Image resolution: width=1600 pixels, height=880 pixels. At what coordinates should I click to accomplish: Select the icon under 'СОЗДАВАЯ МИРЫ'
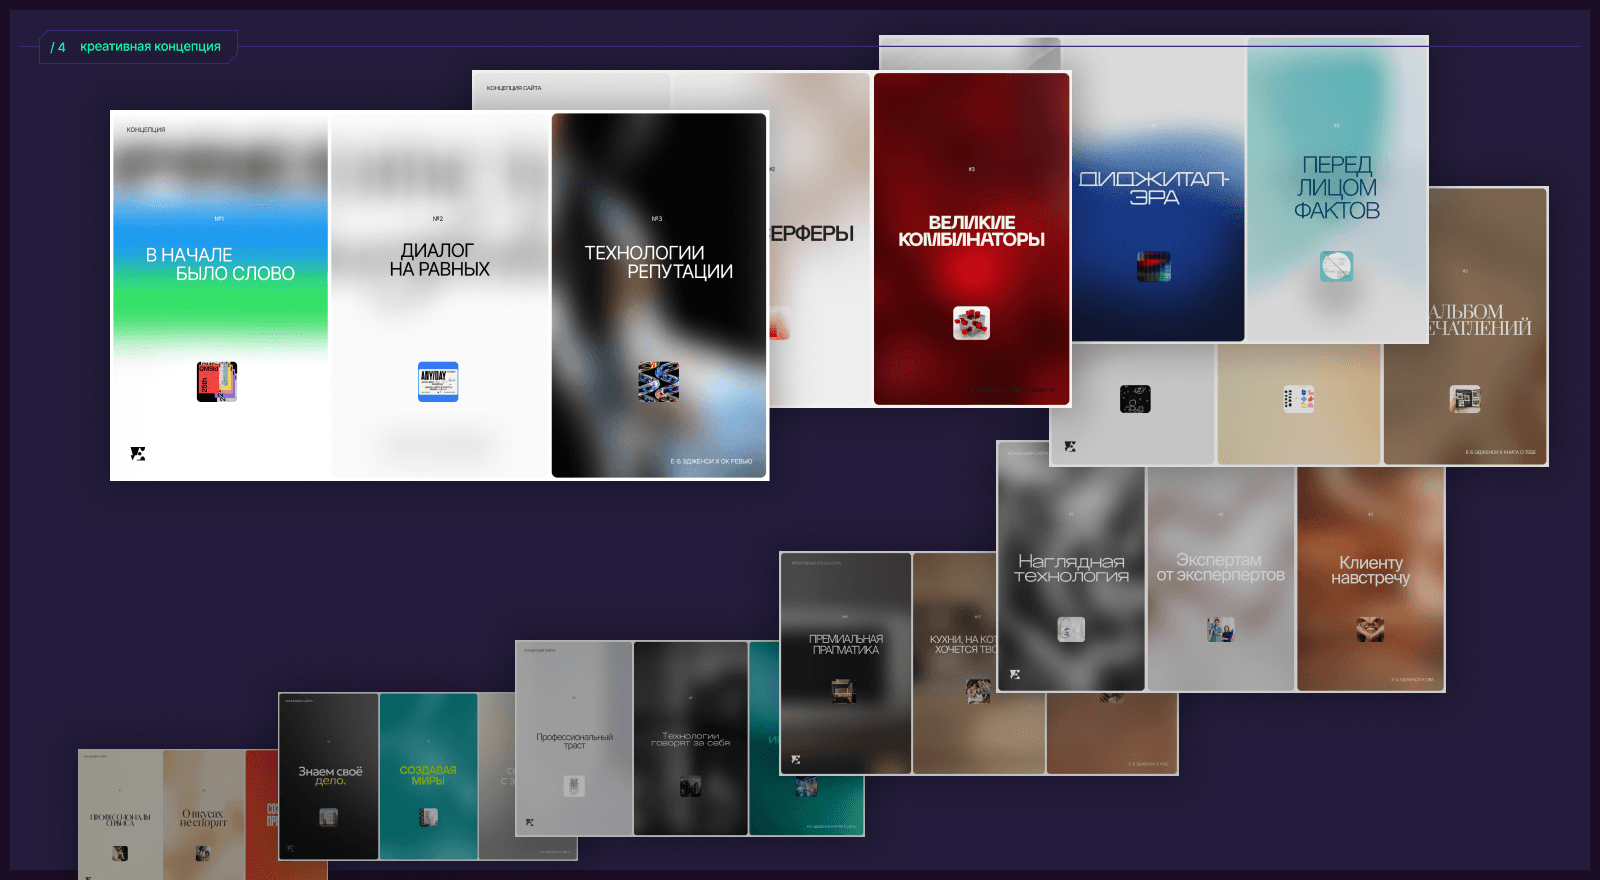pos(428,817)
